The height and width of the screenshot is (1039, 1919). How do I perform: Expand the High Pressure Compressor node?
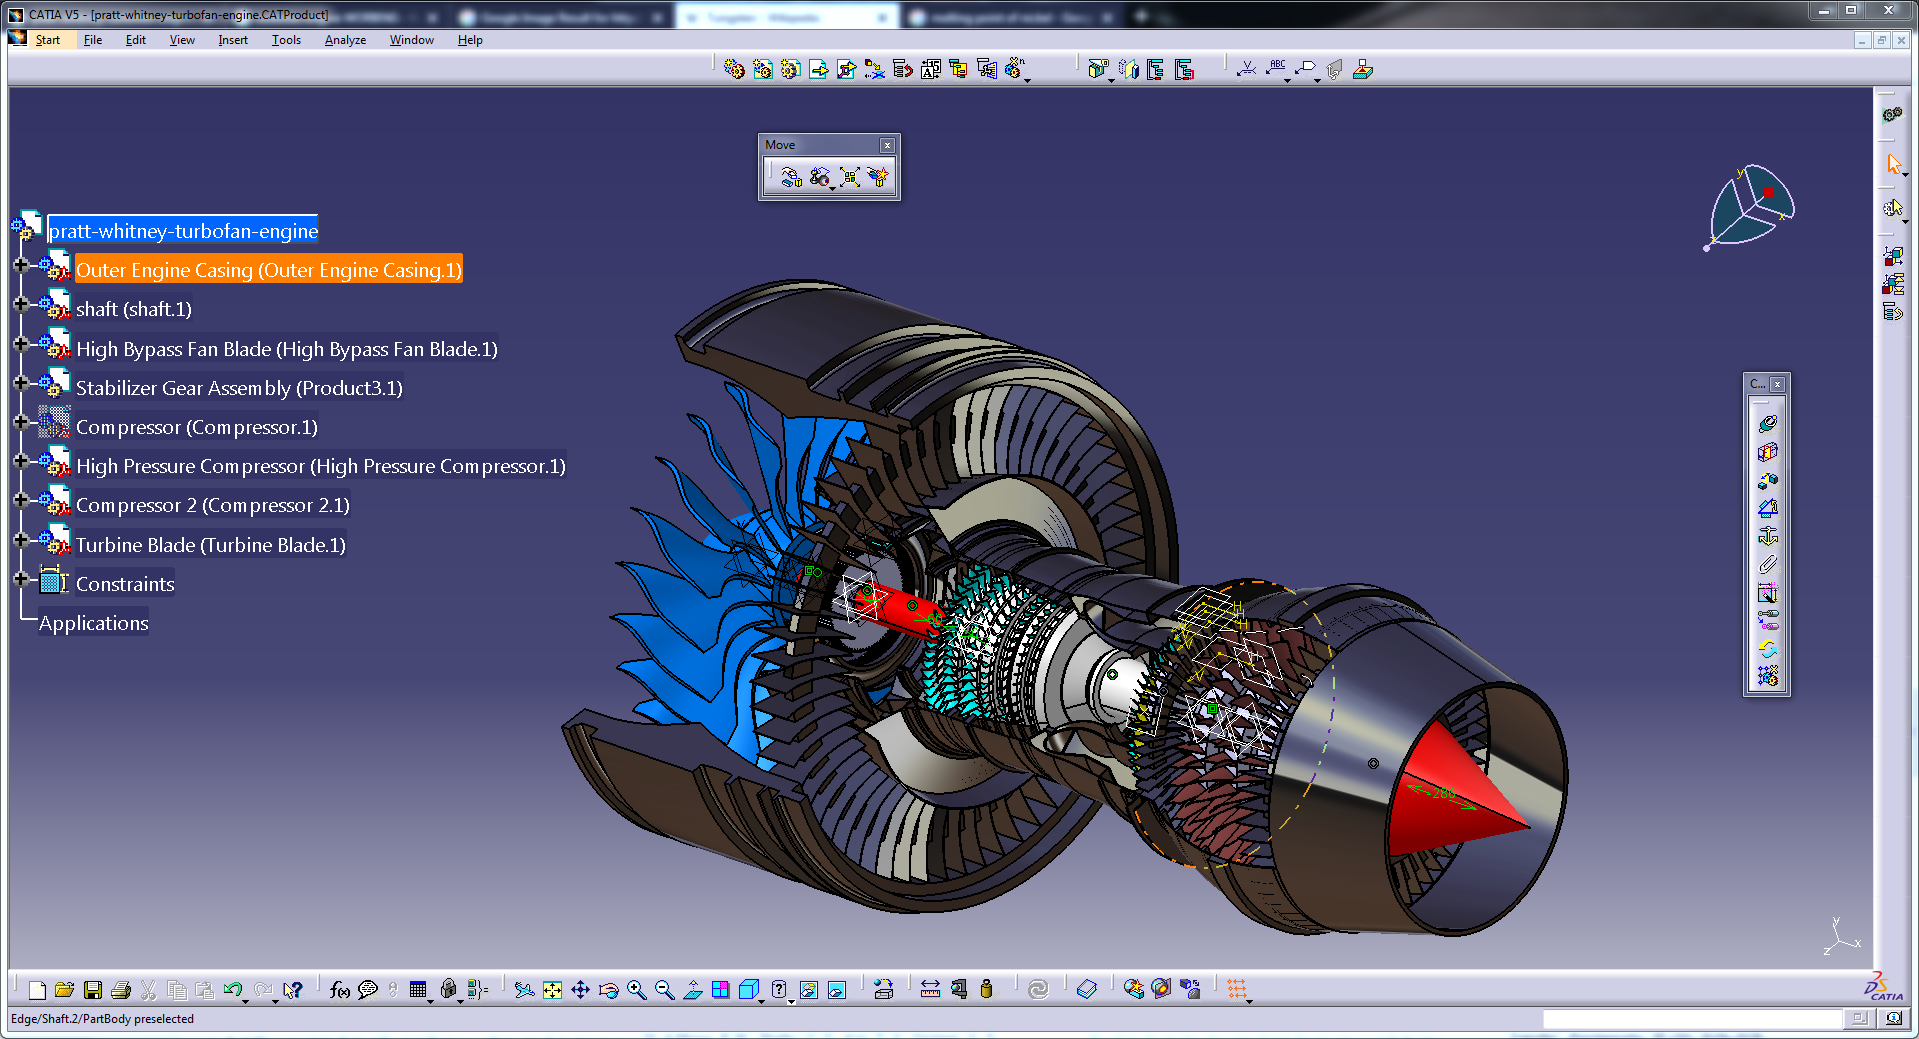pyautogui.click(x=20, y=461)
